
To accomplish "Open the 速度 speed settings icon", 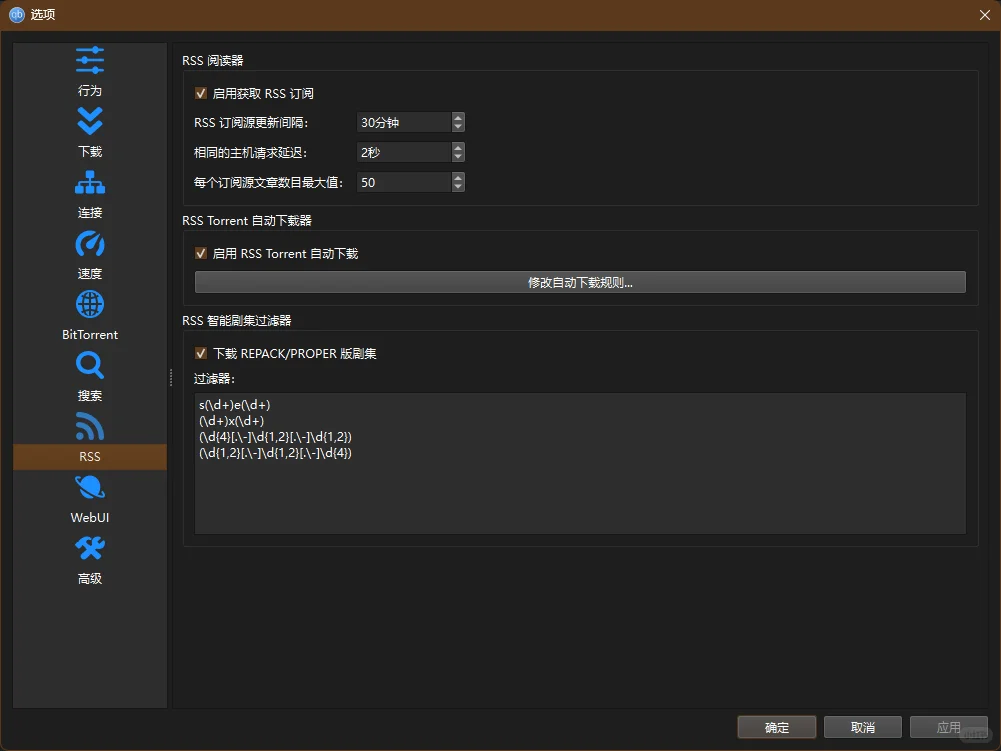I will pos(89,243).
